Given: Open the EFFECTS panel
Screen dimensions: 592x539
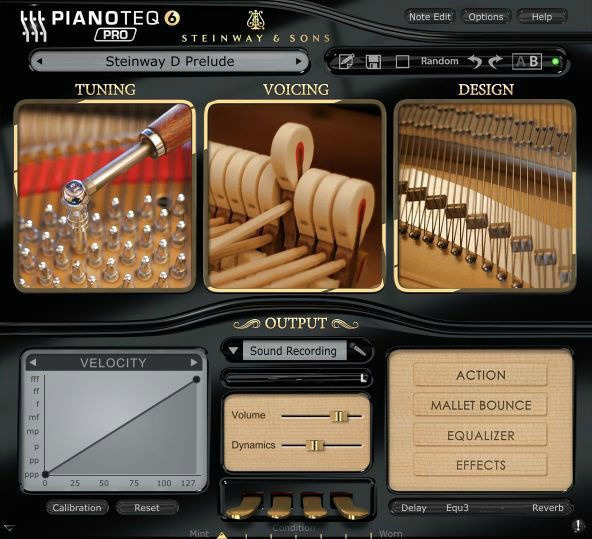Looking at the screenshot, I should point(480,465).
